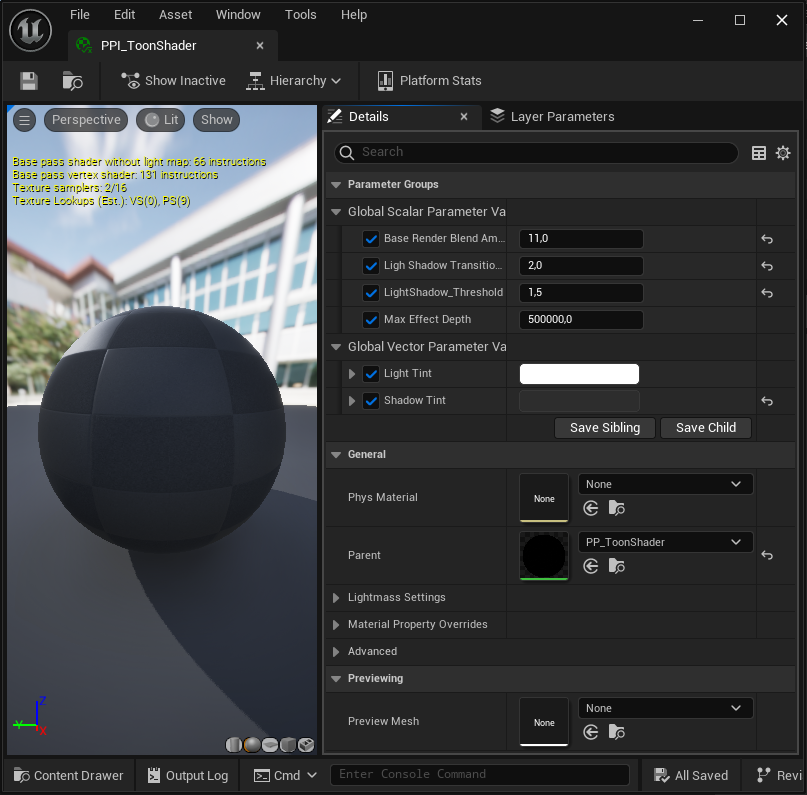Viewport: 807px width, 795px height.
Task: Toggle the LightShadow_Threshold checkbox
Action: (x=371, y=293)
